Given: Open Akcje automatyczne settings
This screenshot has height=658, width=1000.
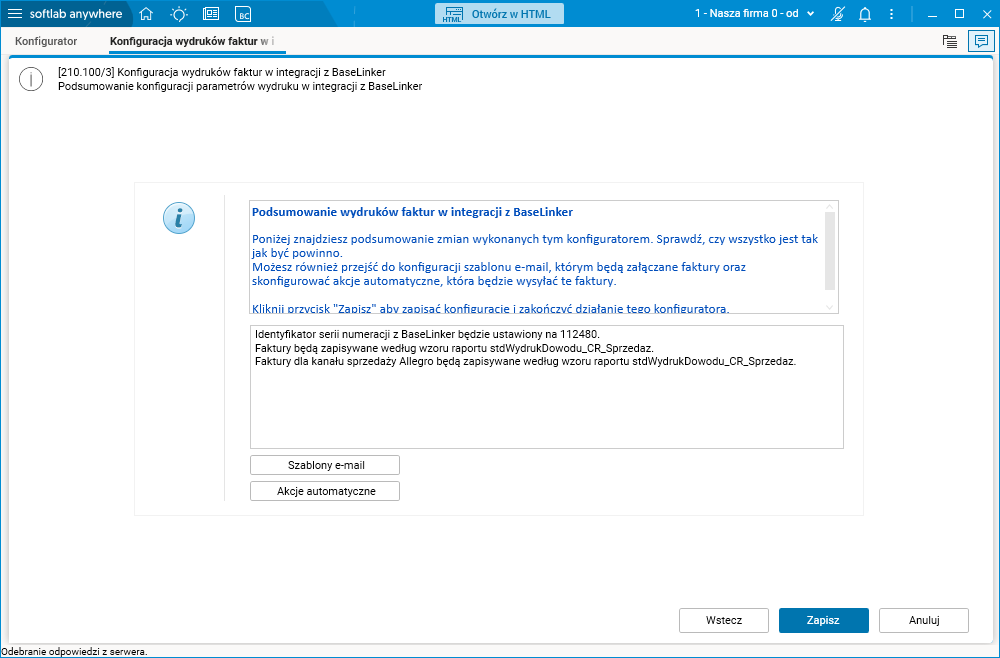Looking at the screenshot, I should coord(324,490).
